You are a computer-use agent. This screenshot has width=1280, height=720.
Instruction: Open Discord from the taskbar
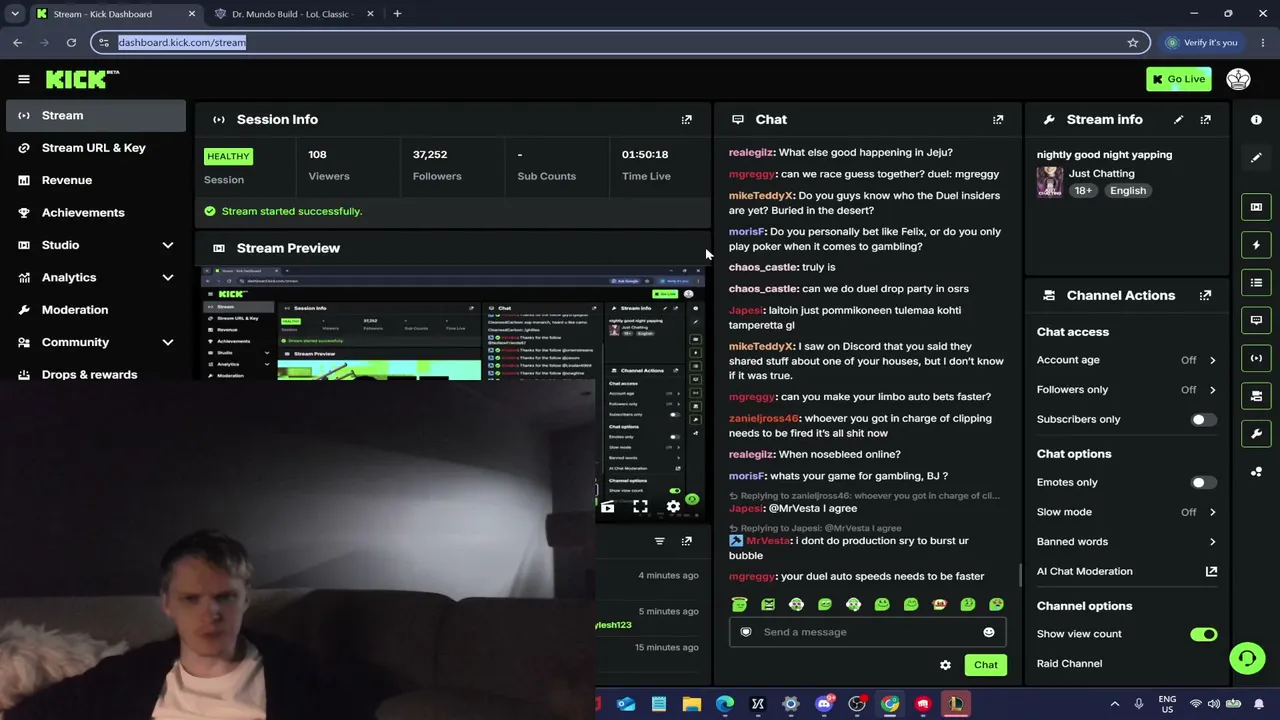pyautogui.click(x=824, y=704)
